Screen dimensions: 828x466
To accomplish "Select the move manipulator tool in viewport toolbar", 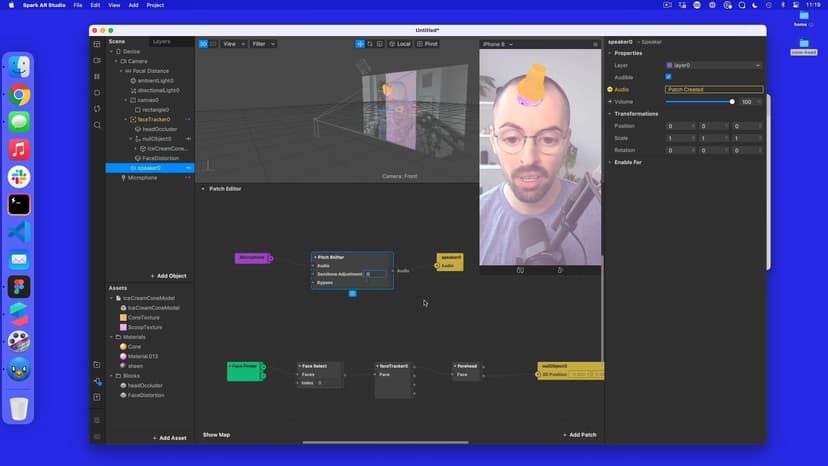I will (360, 44).
